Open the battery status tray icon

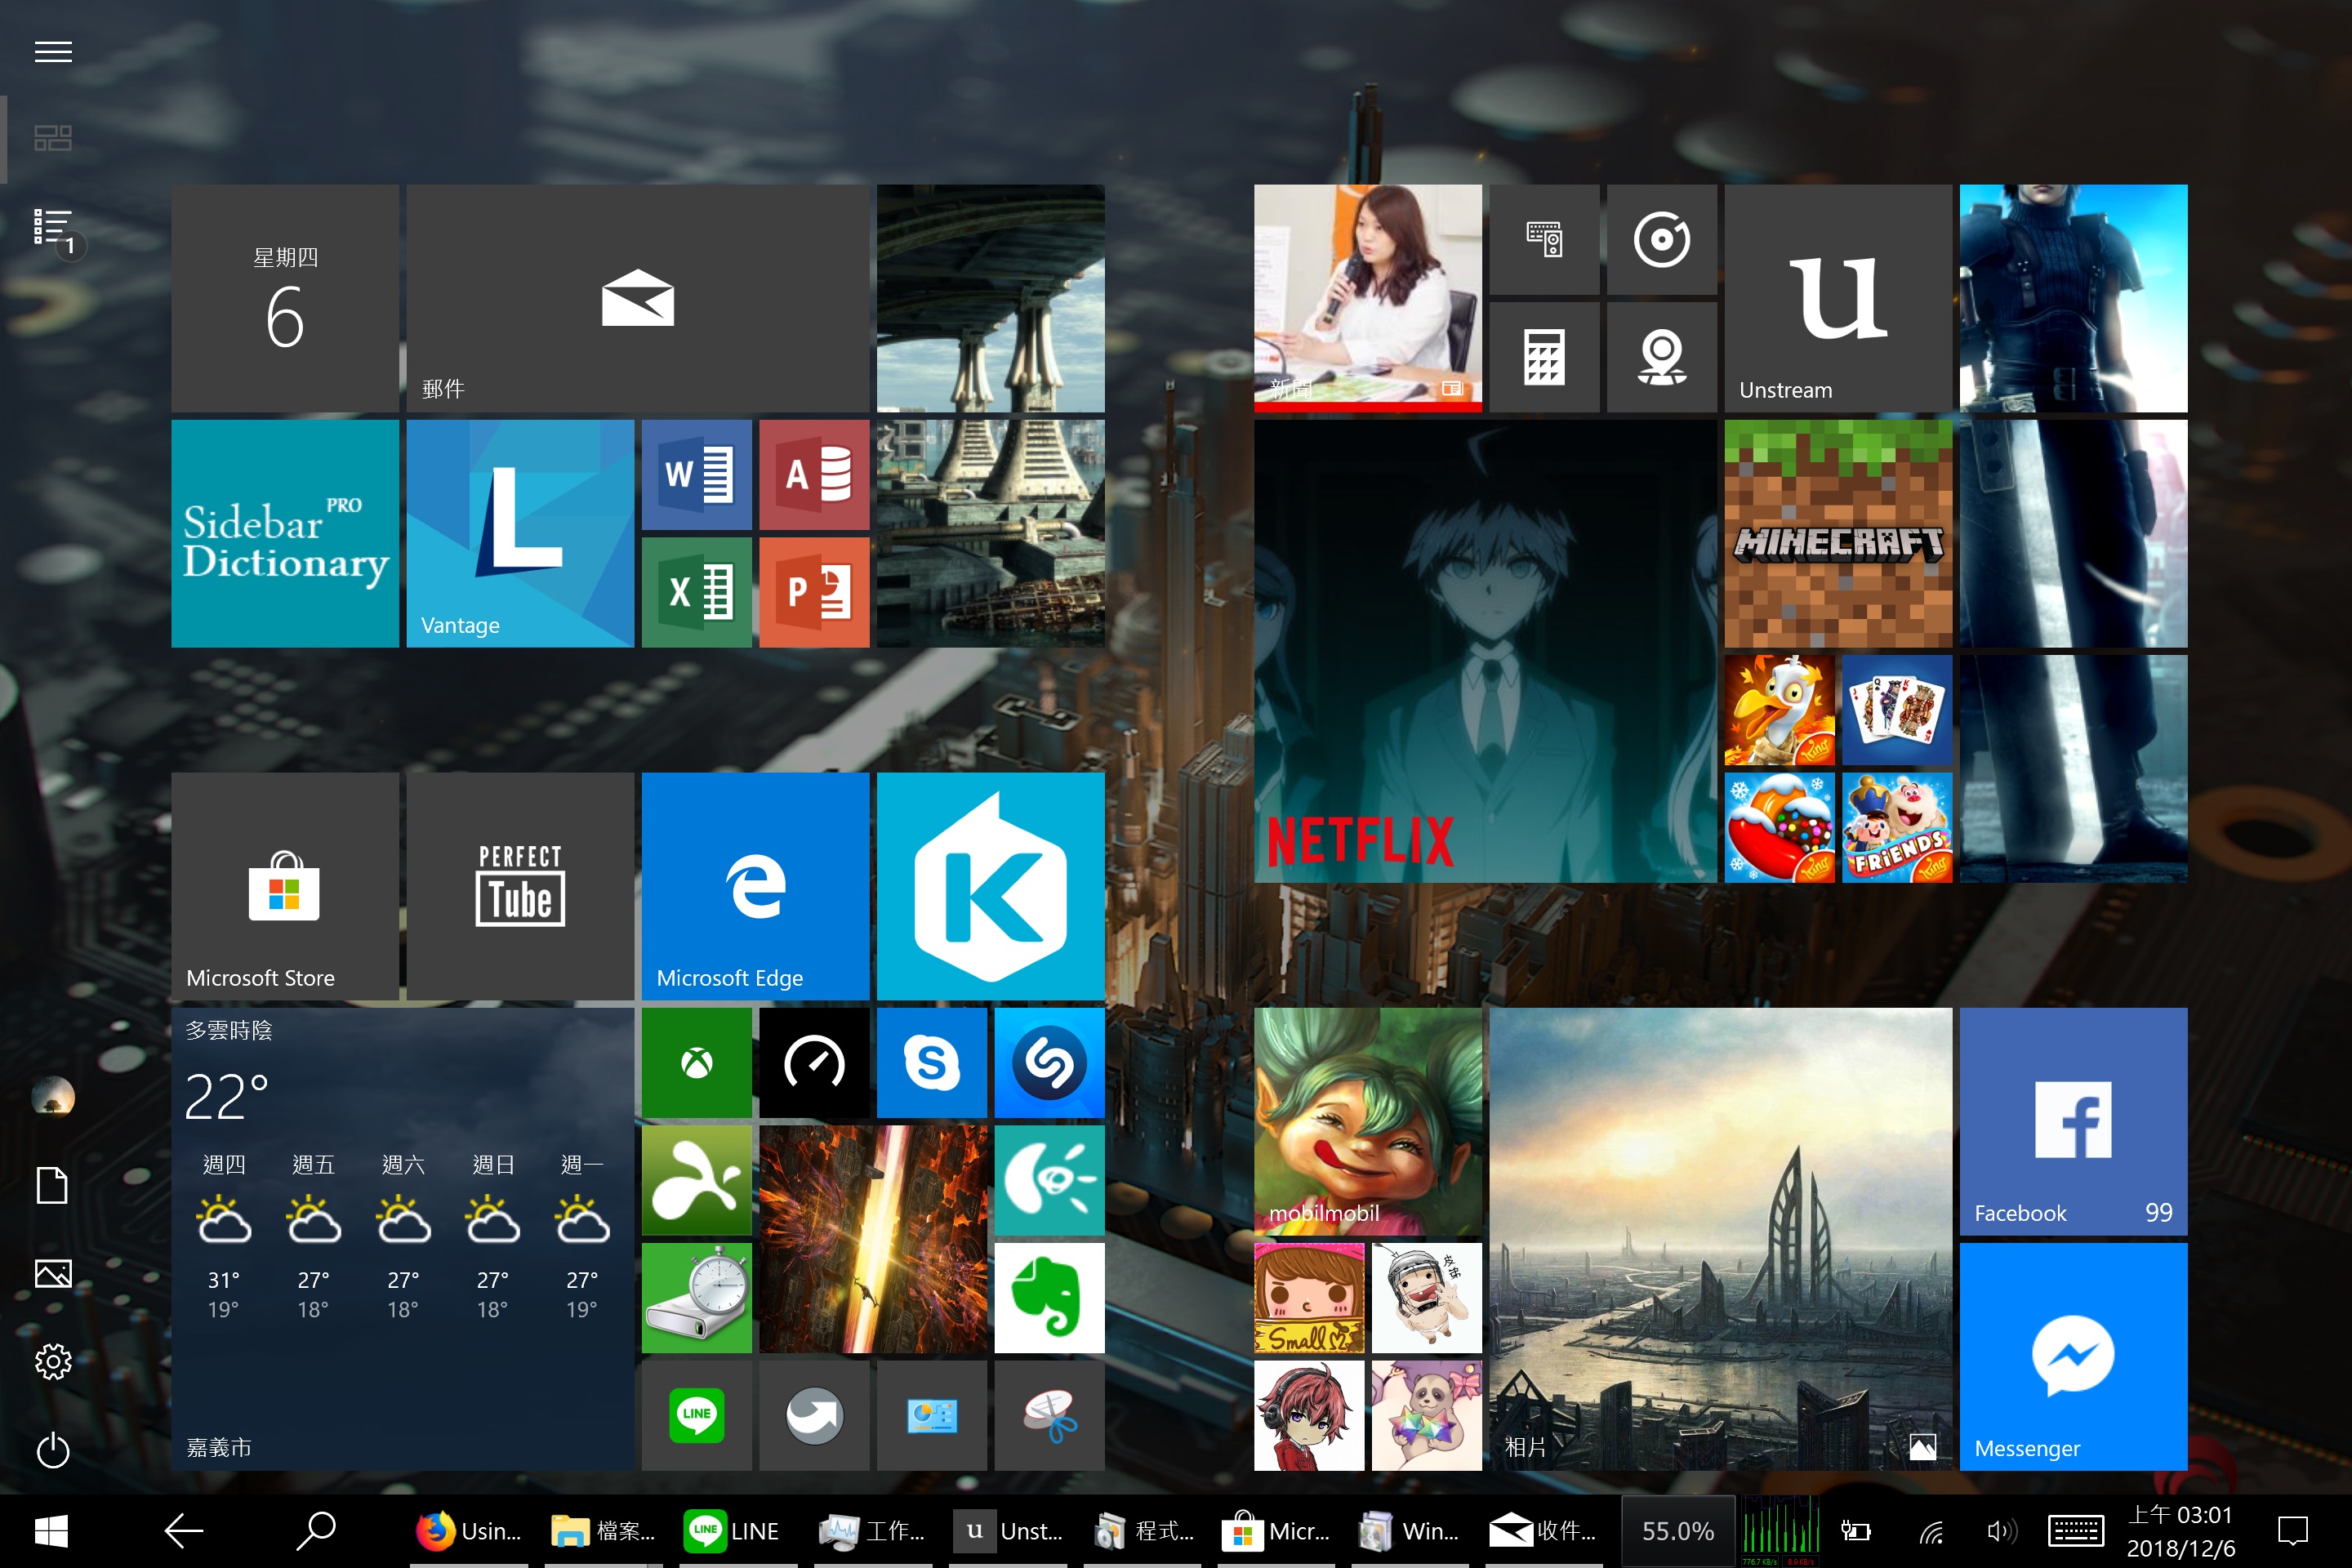(1856, 1531)
